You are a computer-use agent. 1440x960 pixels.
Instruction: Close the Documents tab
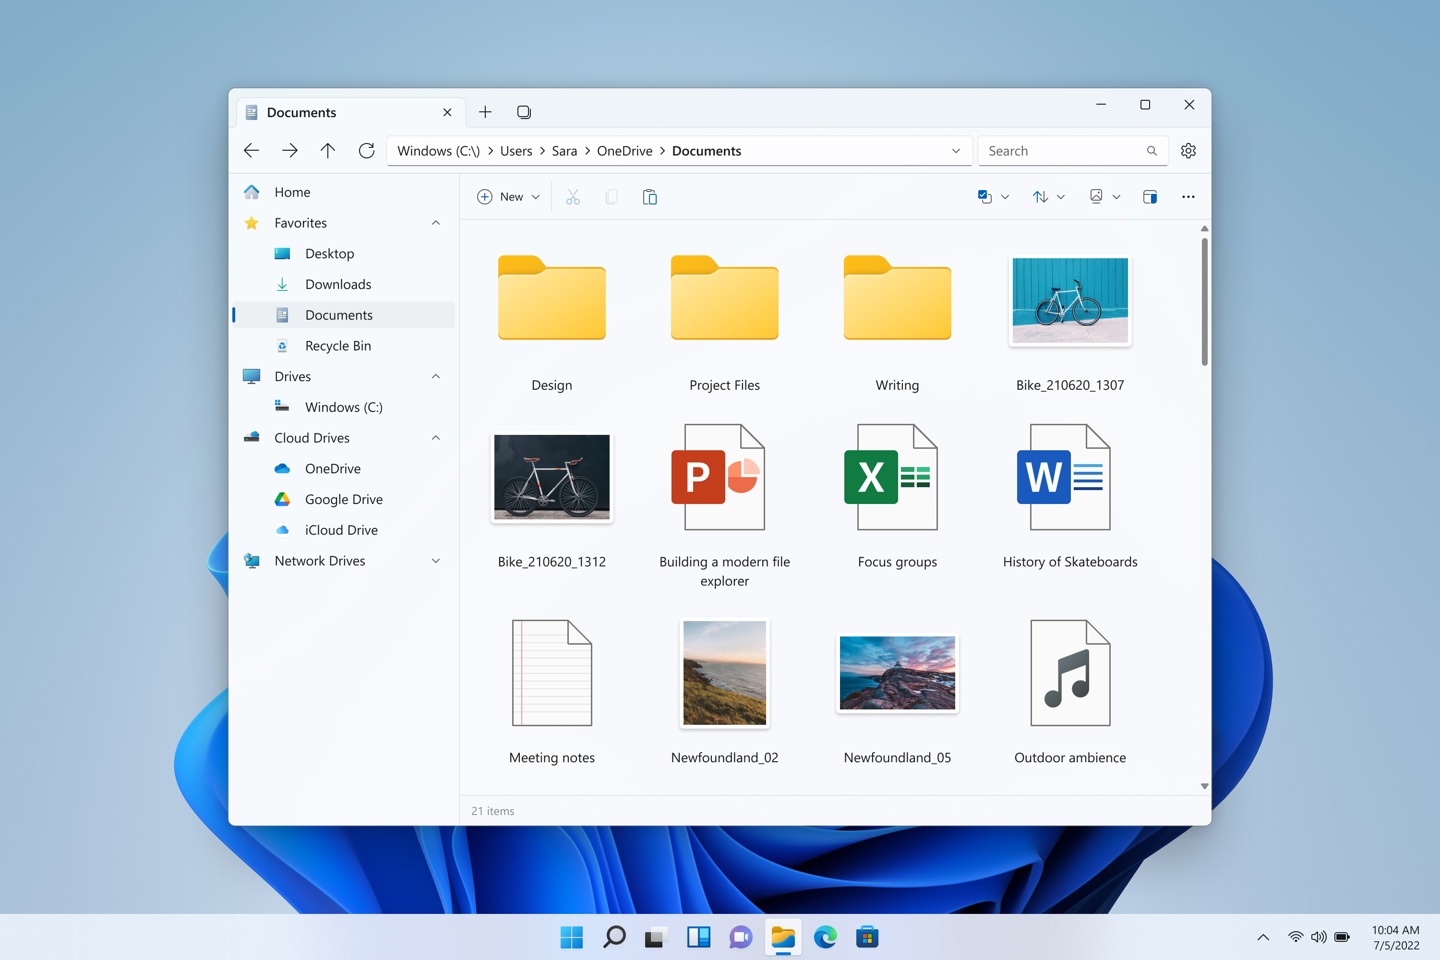pos(447,112)
